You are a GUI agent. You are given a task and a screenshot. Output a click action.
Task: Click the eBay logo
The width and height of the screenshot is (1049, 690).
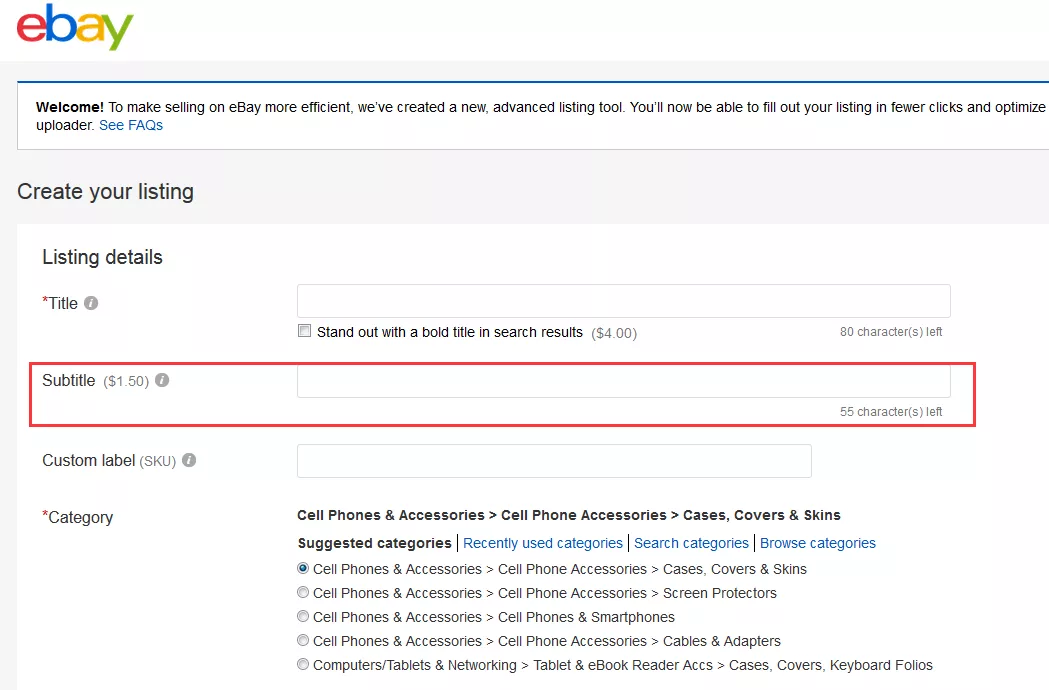[75, 27]
